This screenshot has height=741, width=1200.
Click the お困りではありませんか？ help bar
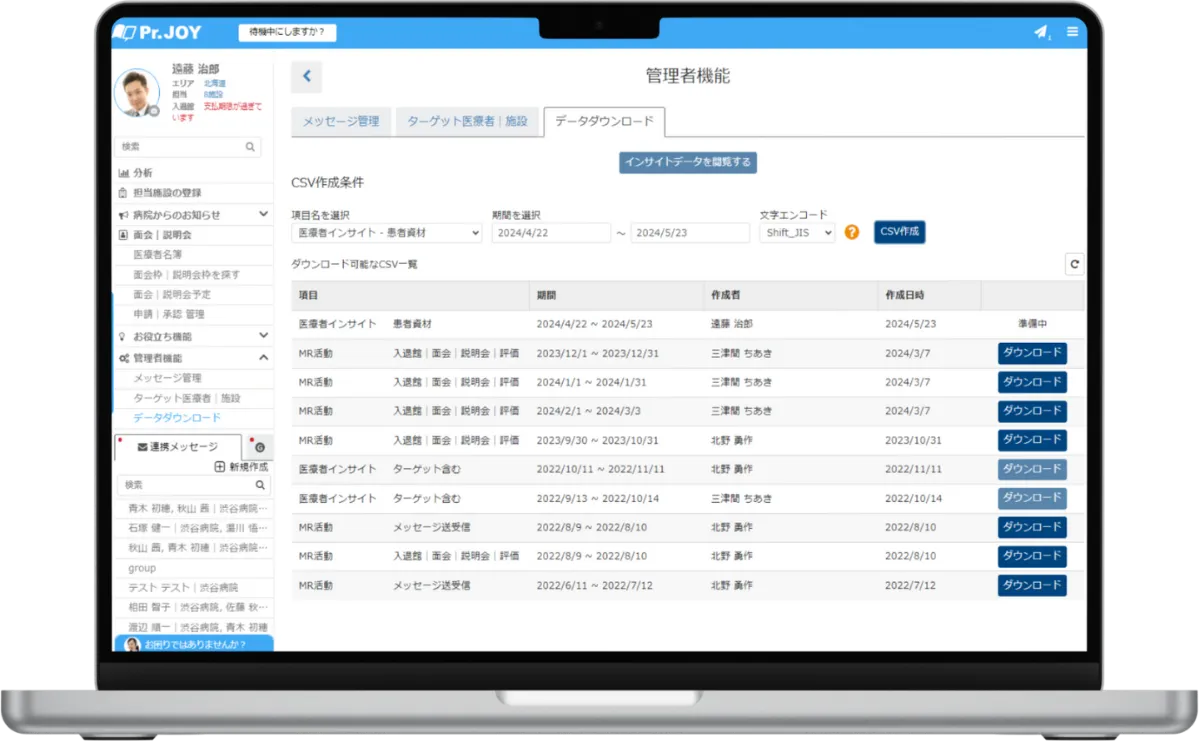pyautogui.click(x=194, y=645)
